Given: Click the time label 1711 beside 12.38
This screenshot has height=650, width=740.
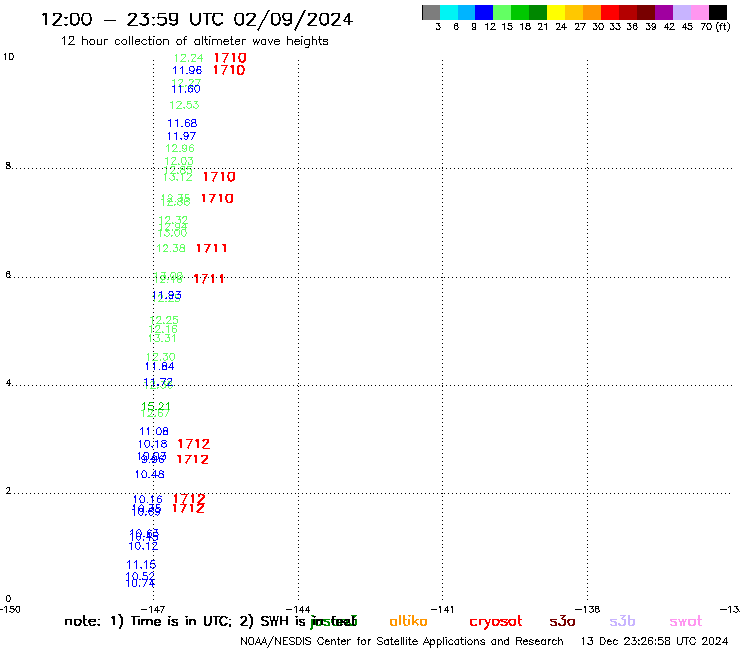Looking at the screenshot, I should [x=211, y=248].
